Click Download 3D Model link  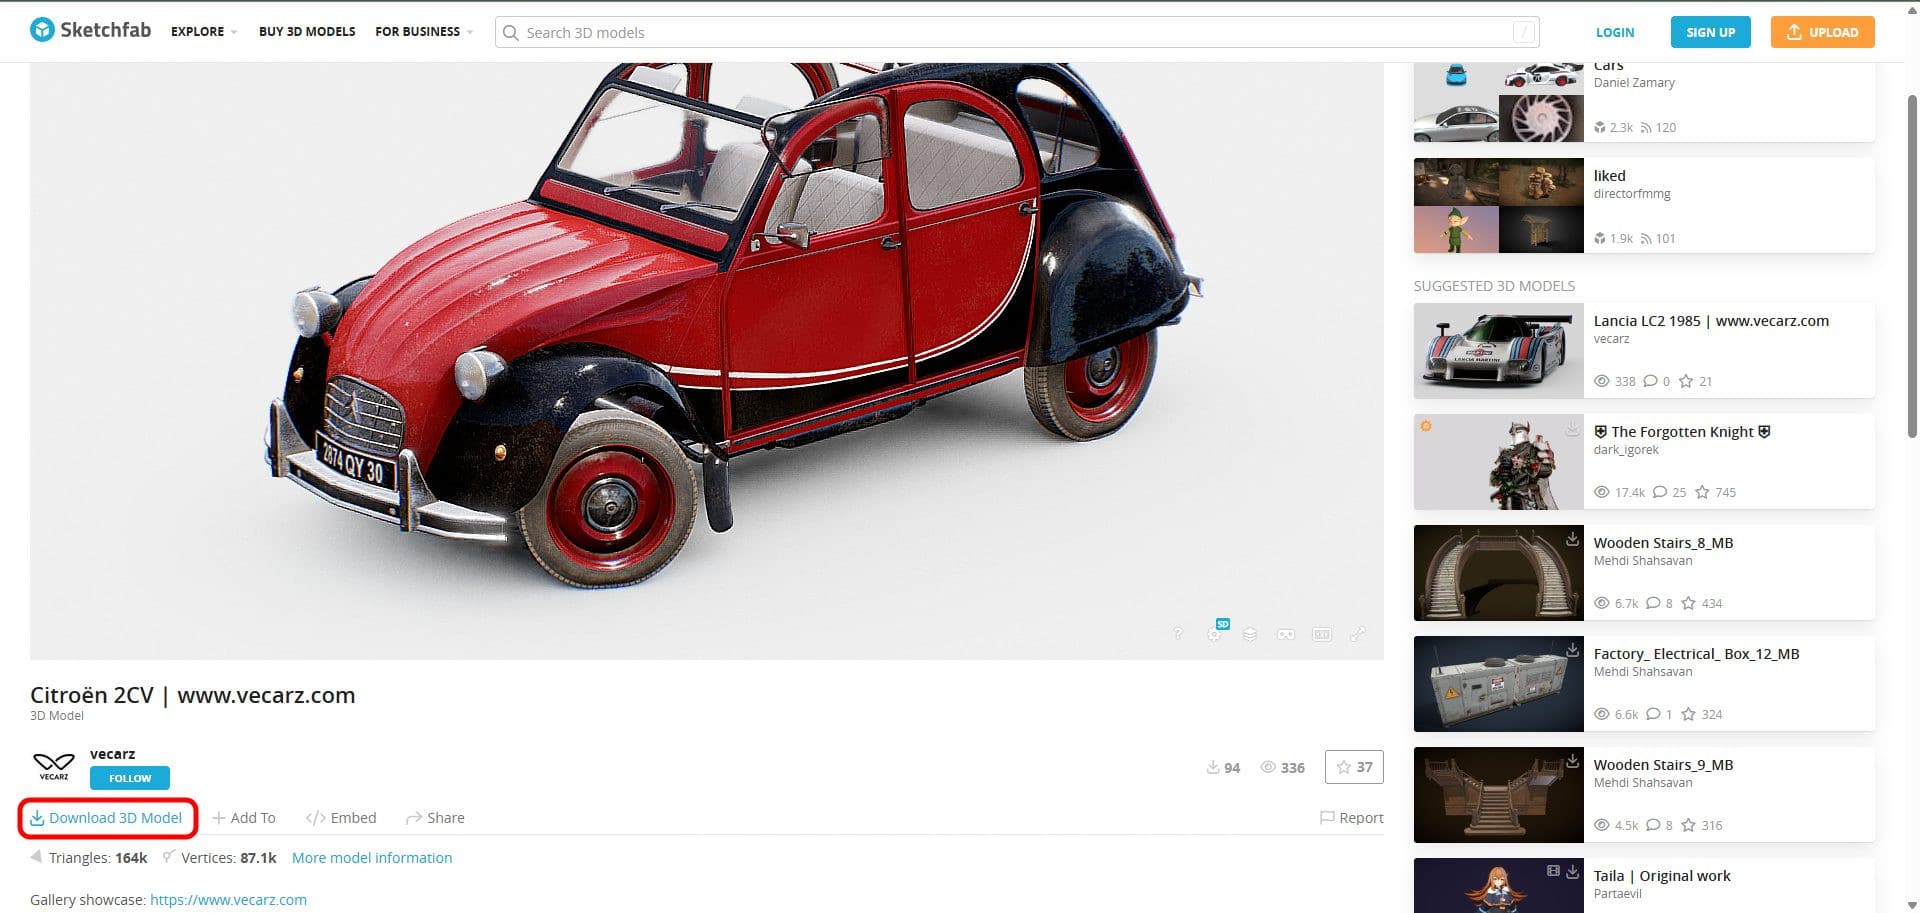[x=106, y=818]
